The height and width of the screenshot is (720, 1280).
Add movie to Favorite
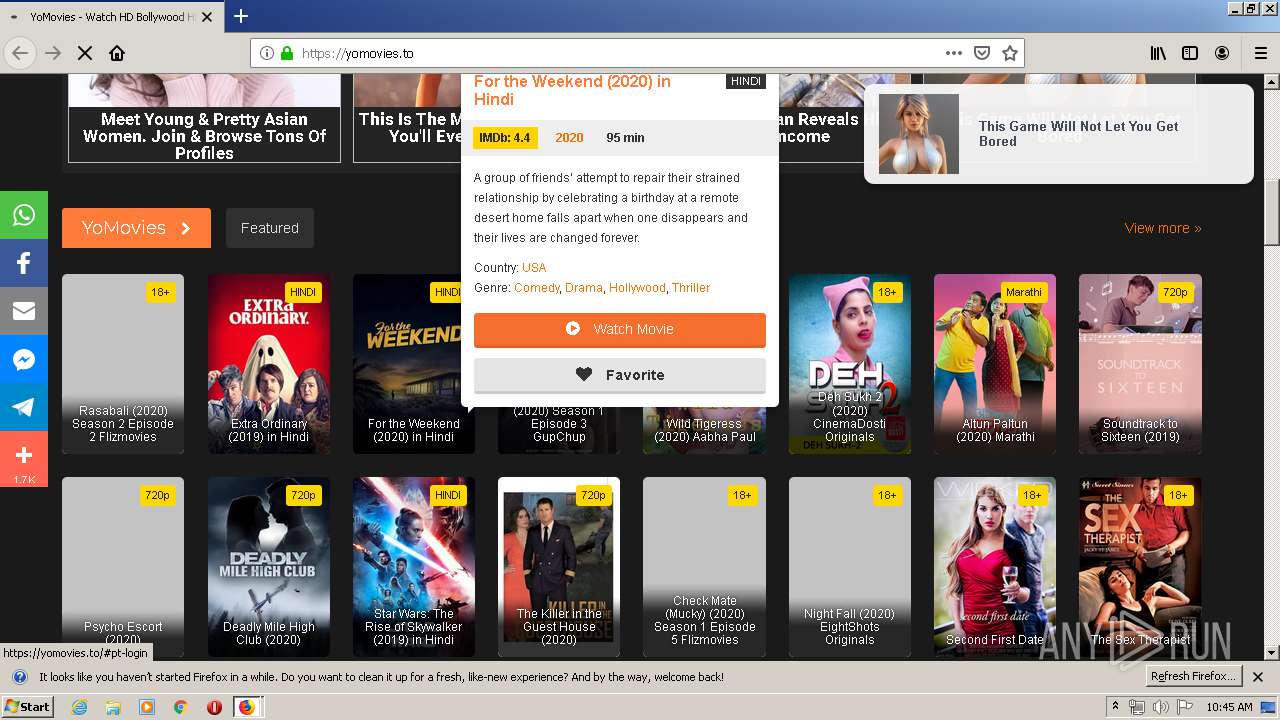(x=620, y=375)
